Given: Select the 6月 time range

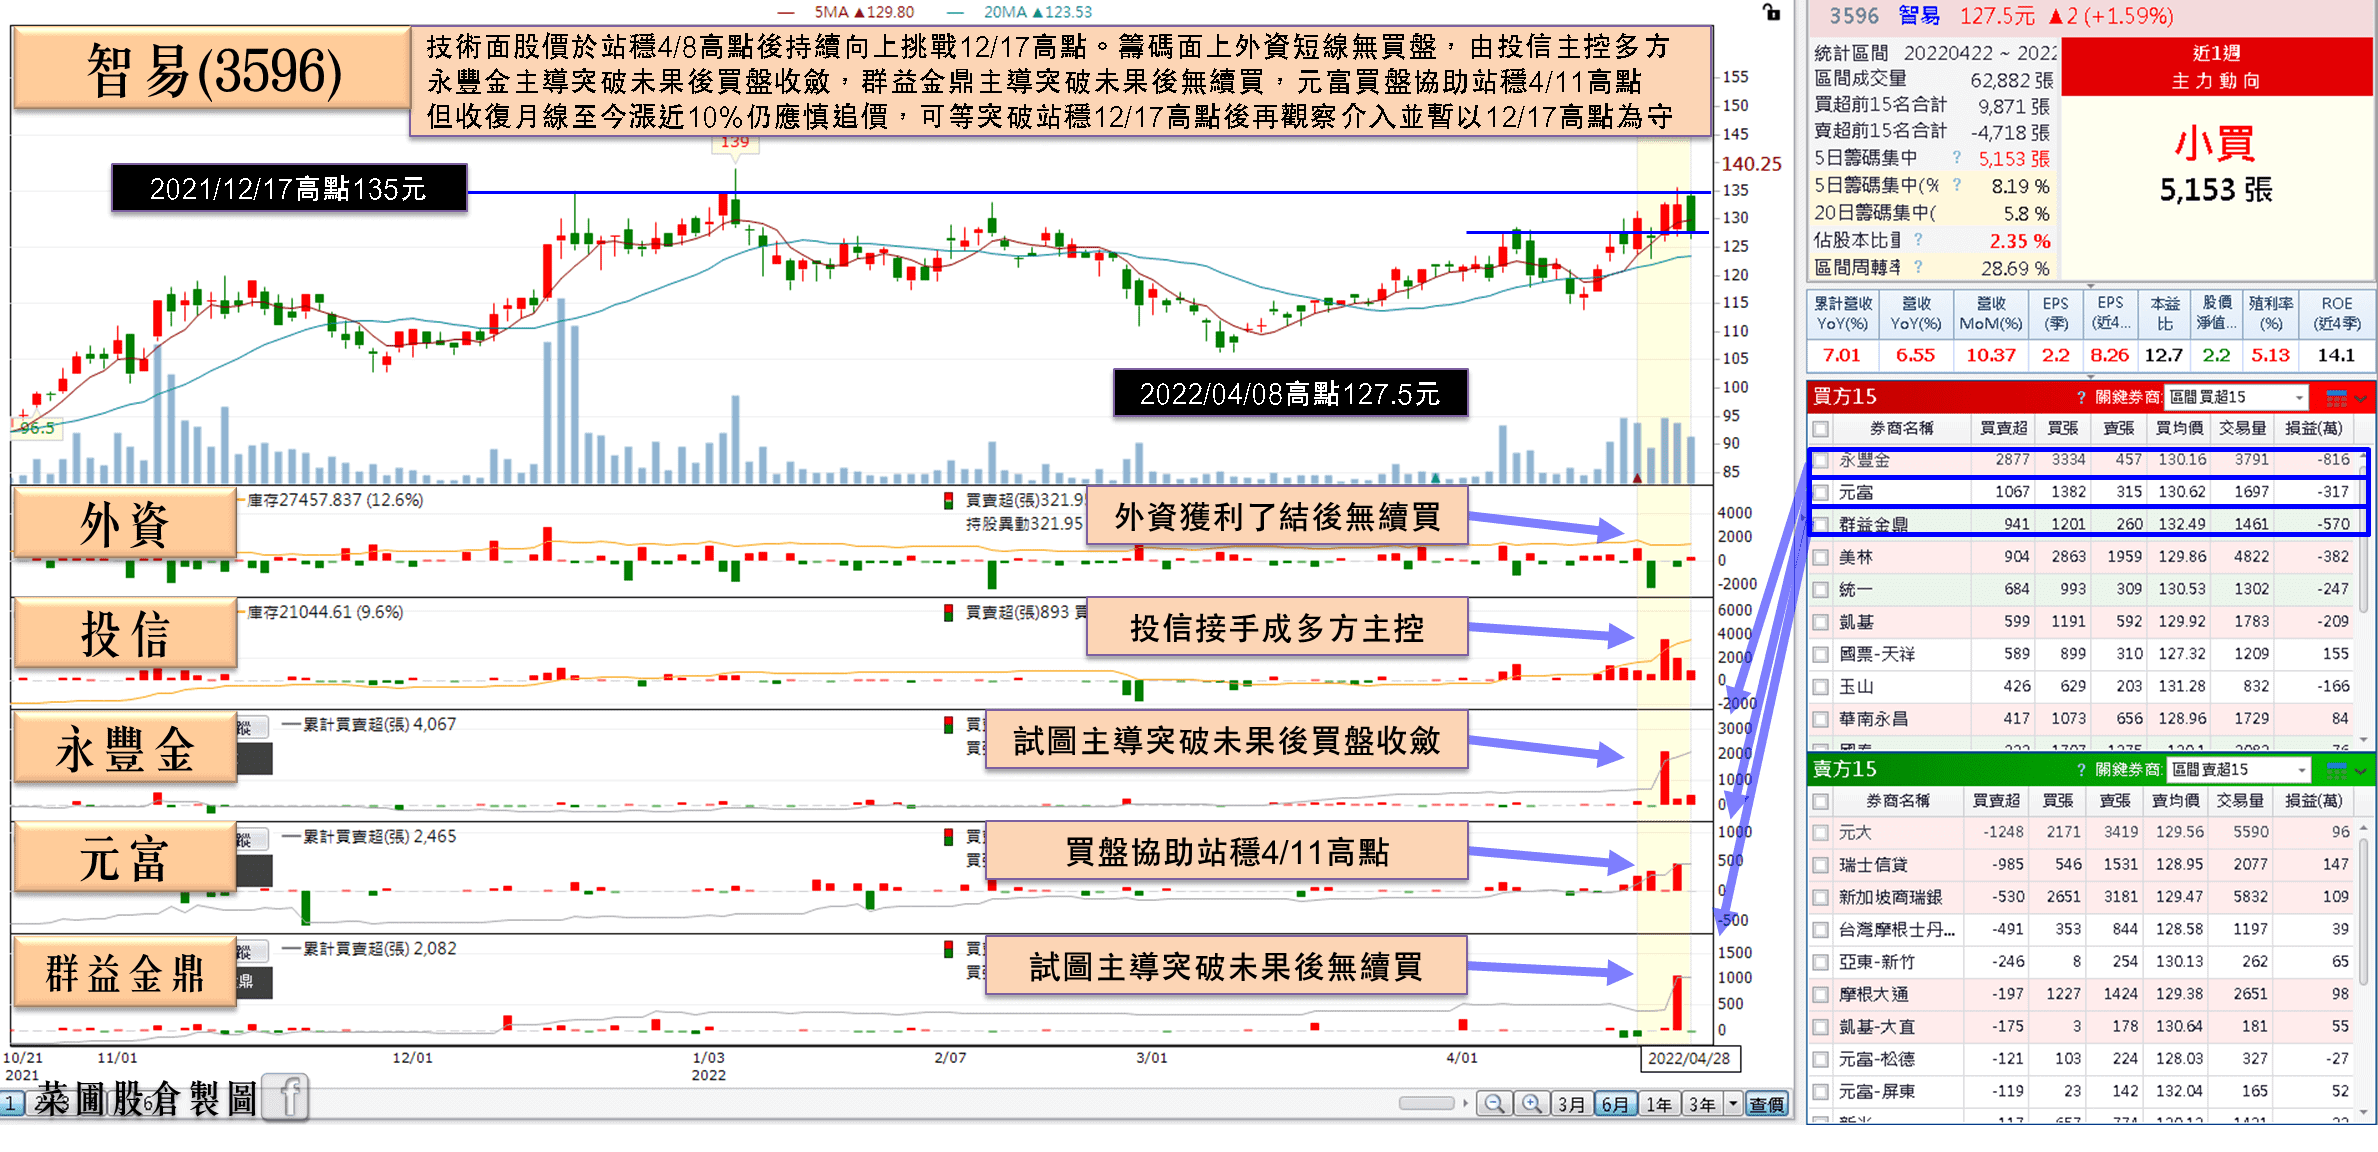Looking at the screenshot, I should click(x=1615, y=1104).
